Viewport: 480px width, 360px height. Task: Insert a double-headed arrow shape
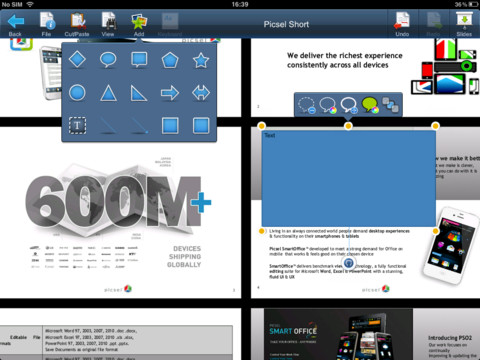(201, 93)
